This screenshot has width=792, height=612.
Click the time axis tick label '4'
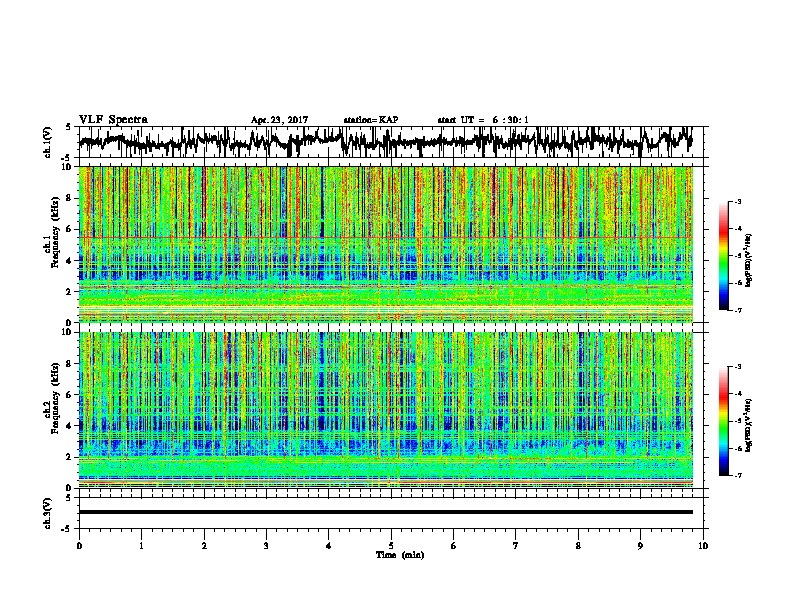click(329, 546)
